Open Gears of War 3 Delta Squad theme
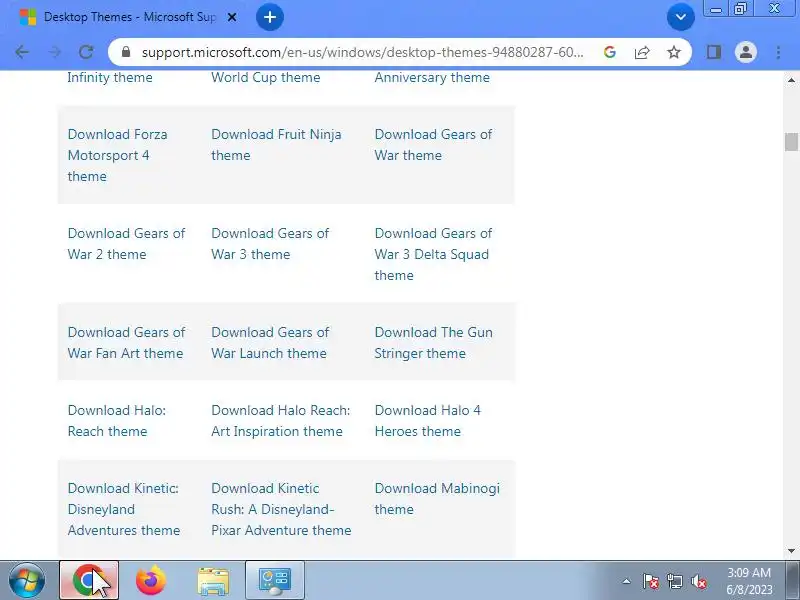The image size is (800, 600). (433, 254)
